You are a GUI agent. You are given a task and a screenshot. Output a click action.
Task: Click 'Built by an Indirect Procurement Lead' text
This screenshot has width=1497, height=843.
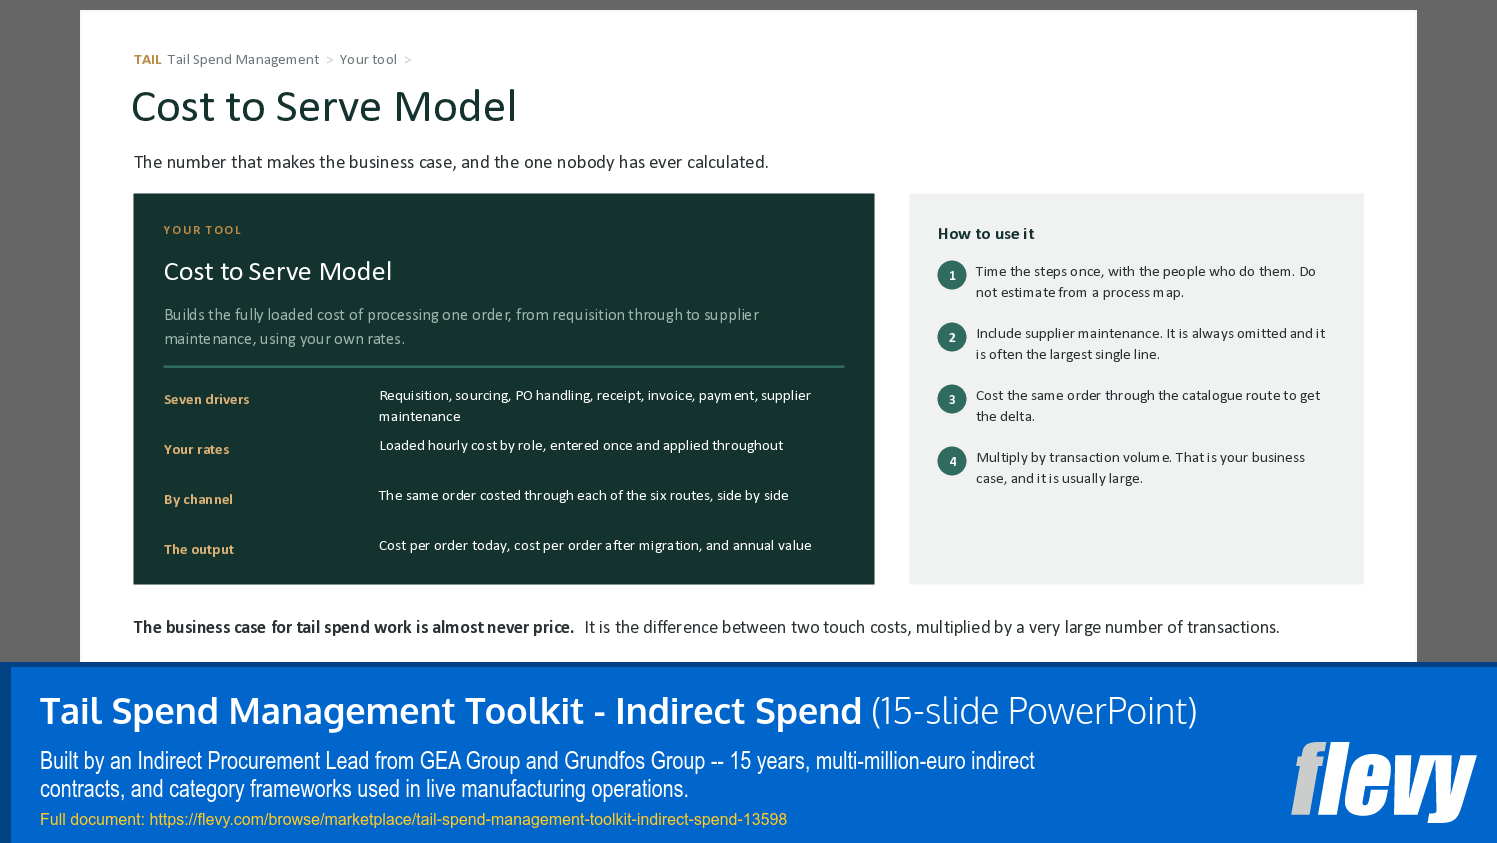[x=537, y=774]
